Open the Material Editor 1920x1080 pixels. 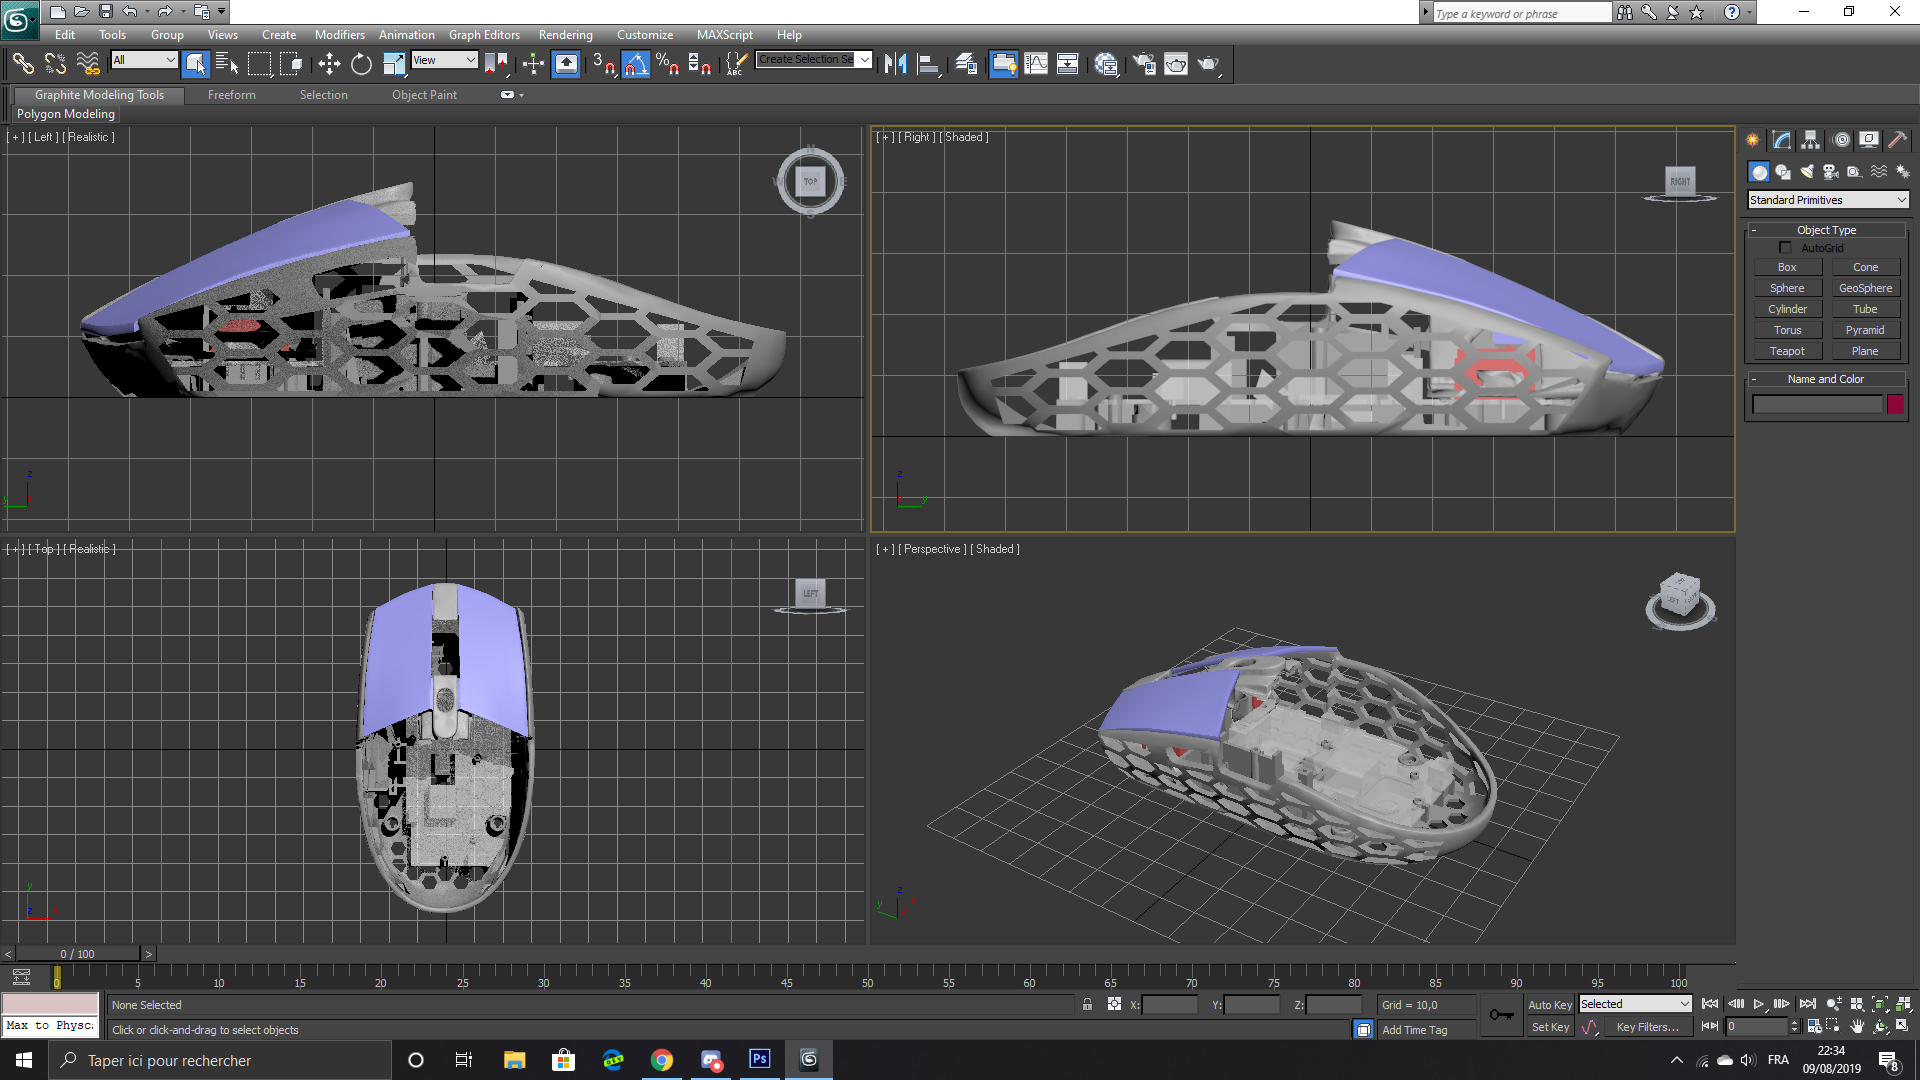[x=1106, y=64]
